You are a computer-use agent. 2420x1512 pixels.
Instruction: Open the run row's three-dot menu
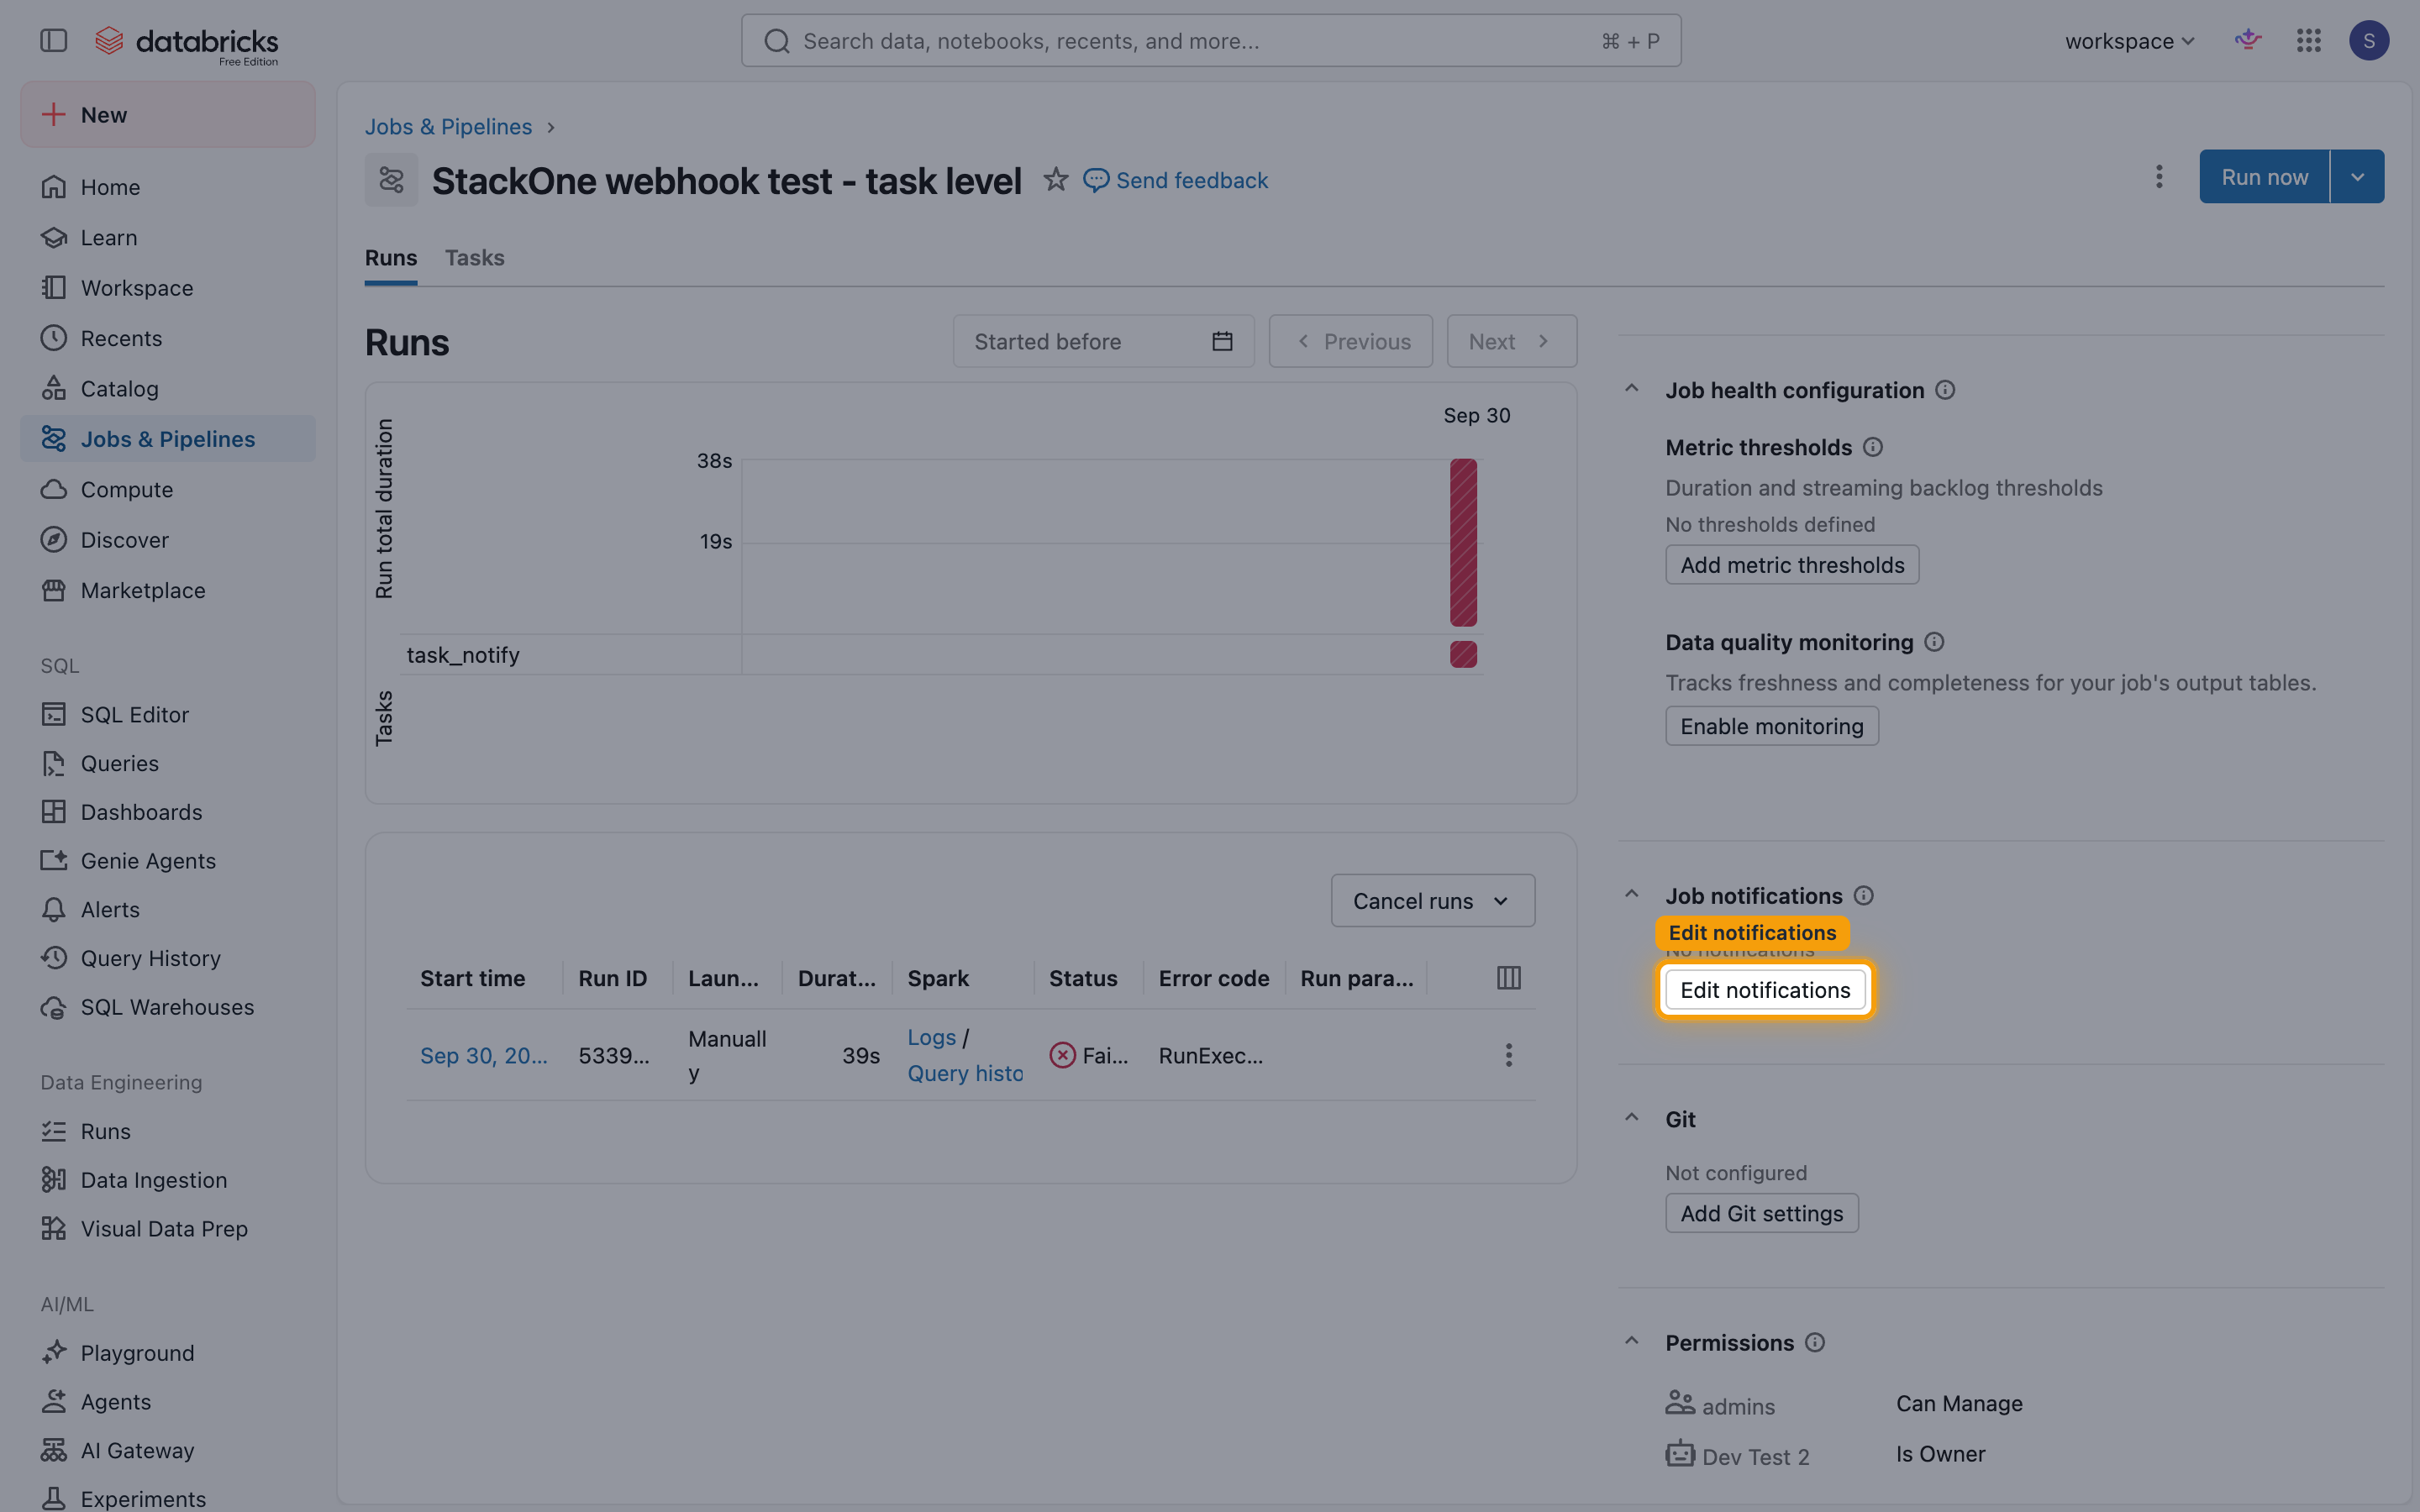pos(1508,1055)
